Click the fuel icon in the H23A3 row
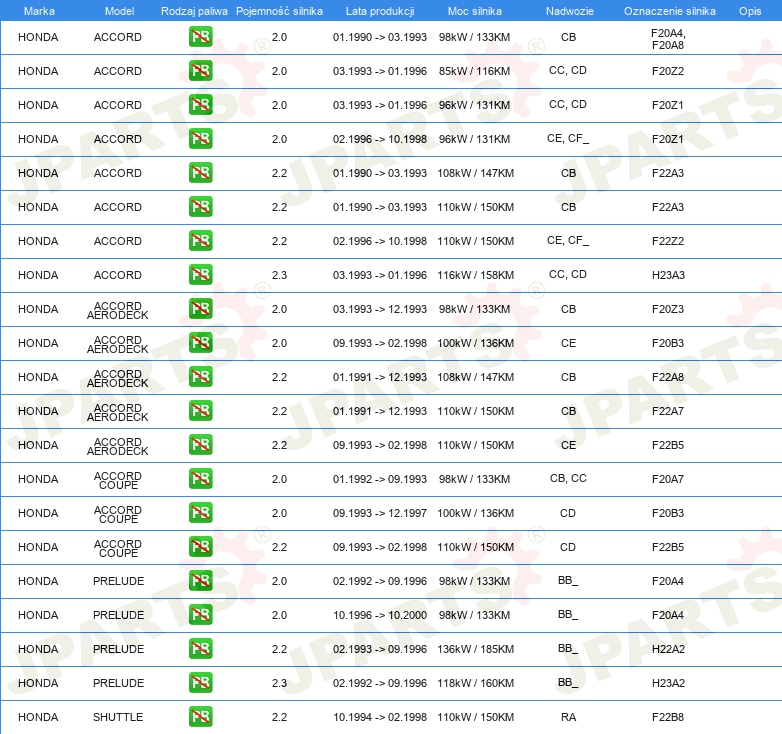The height and width of the screenshot is (734, 782). pyautogui.click(x=200, y=275)
